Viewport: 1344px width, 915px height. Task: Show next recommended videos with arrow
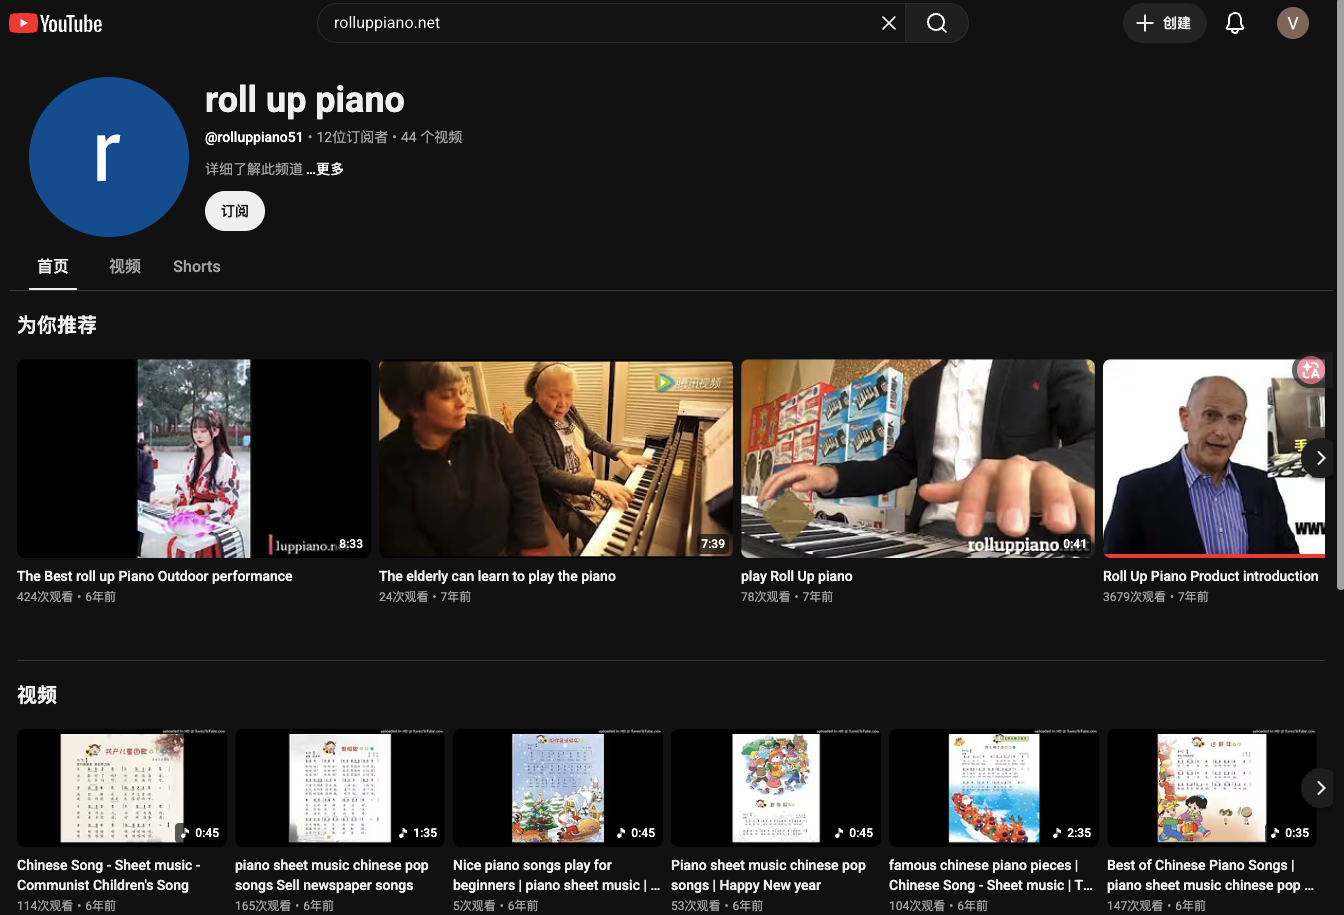click(1320, 458)
